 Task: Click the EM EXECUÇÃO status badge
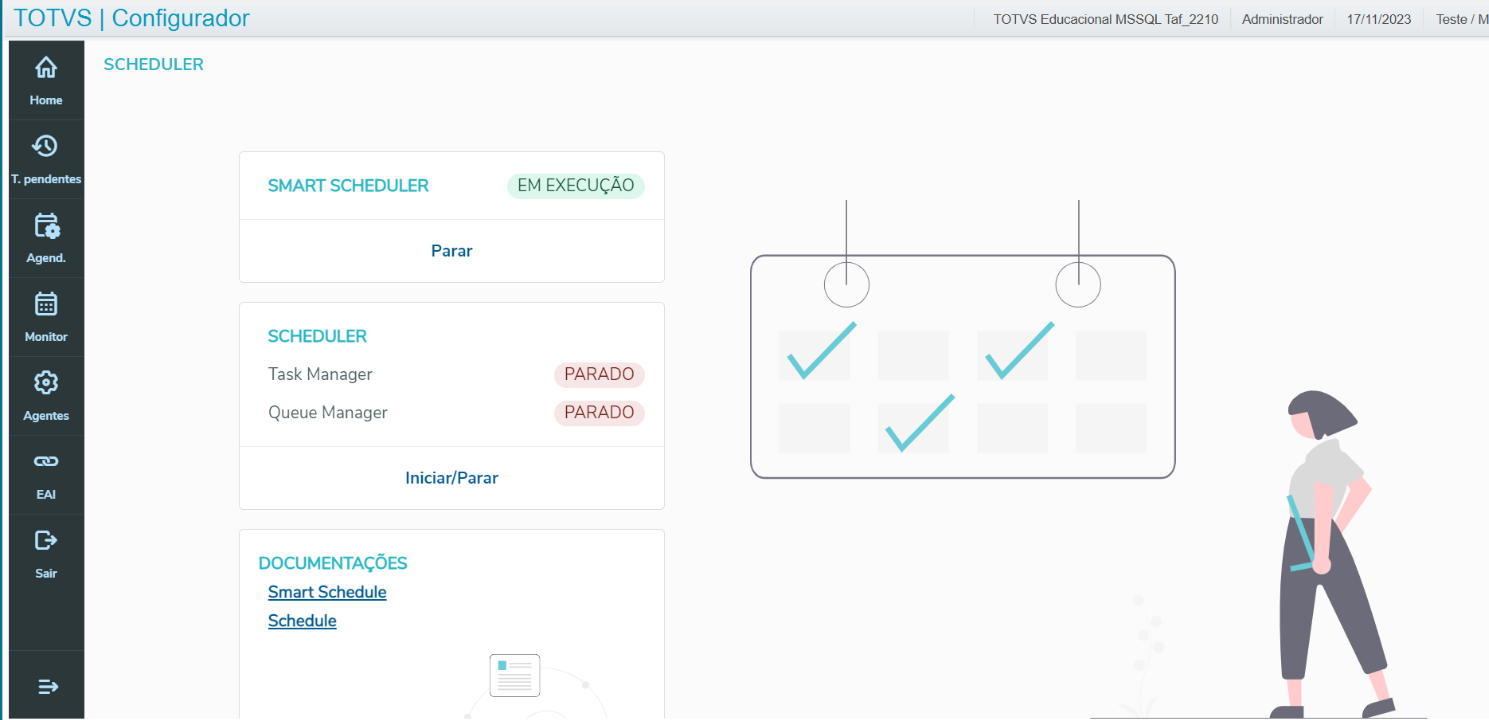pyautogui.click(x=576, y=186)
